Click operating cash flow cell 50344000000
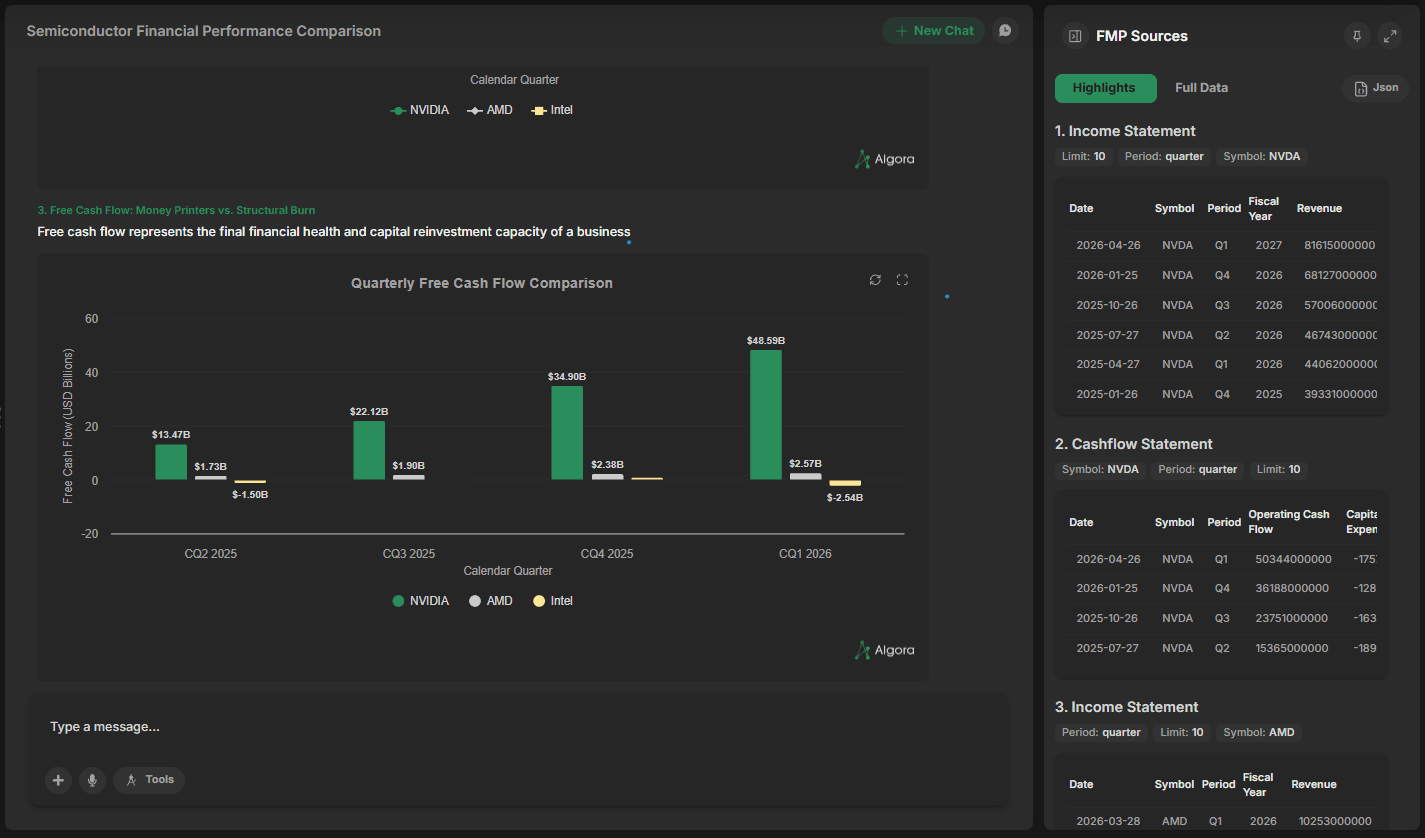The image size is (1425, 838). [x=1292, y=559]
